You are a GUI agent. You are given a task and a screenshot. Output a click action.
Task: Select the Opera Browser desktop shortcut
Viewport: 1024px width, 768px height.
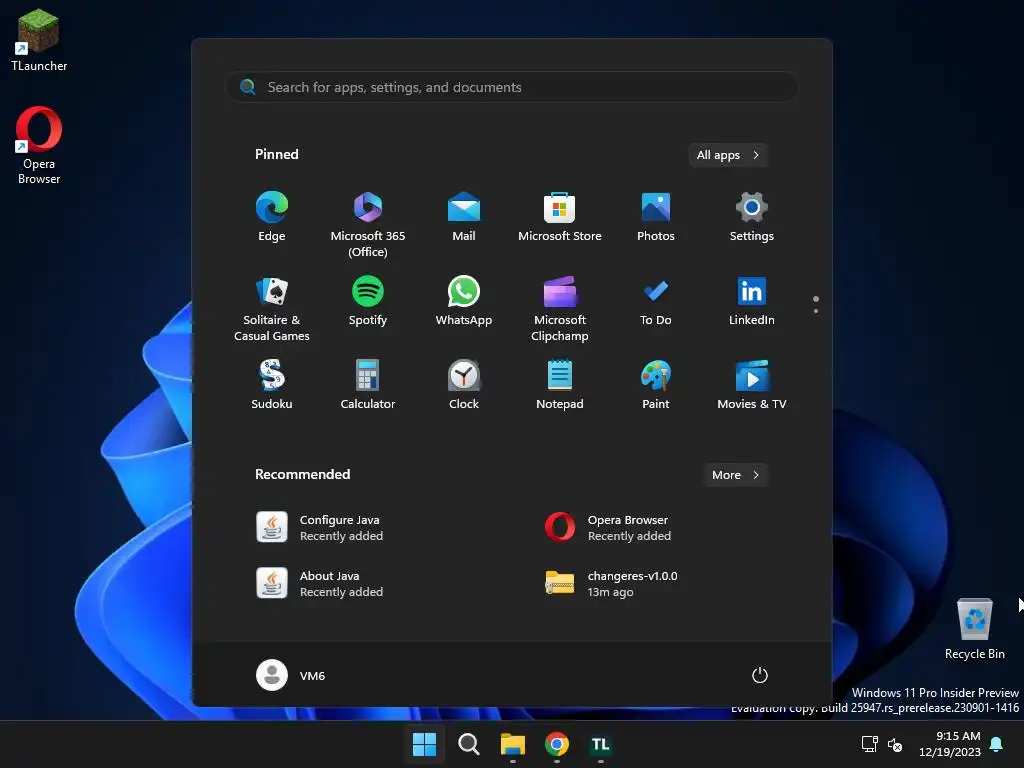(x=39, y=145)
